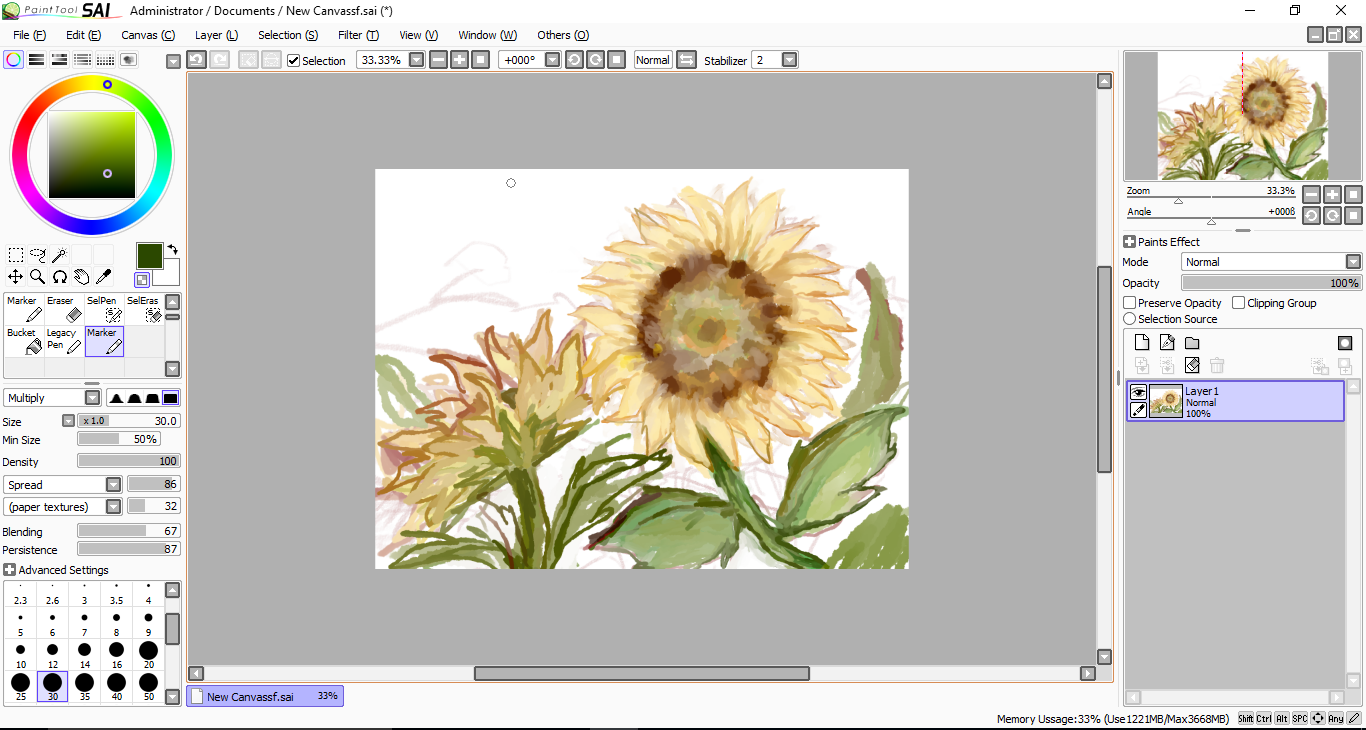Swap foreground and background colors

pos(172,250)
